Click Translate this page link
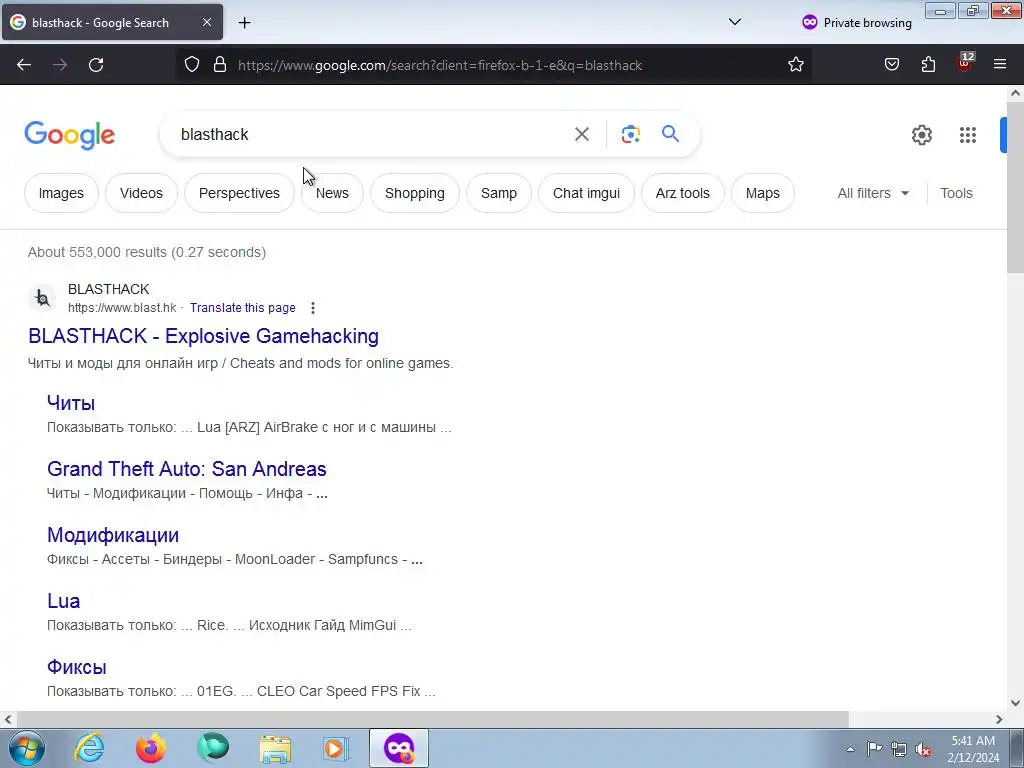1024x768 pixels. point(242,308)
